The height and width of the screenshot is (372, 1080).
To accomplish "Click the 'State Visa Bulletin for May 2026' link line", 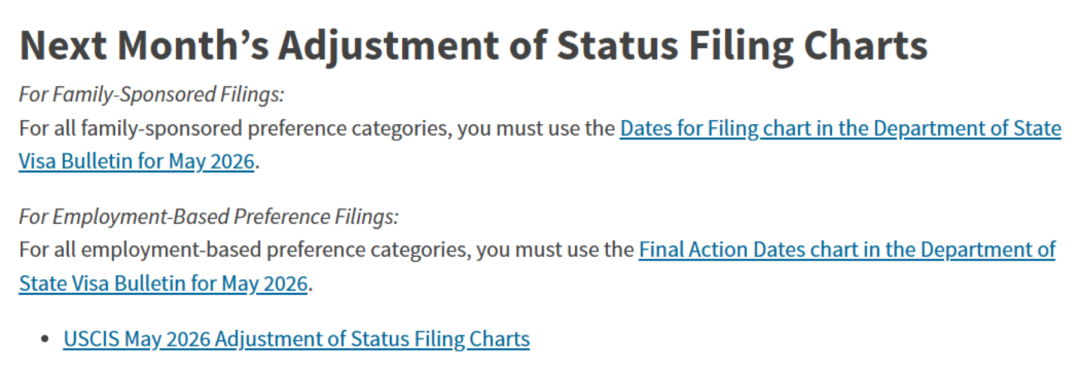I will [163, 283].
